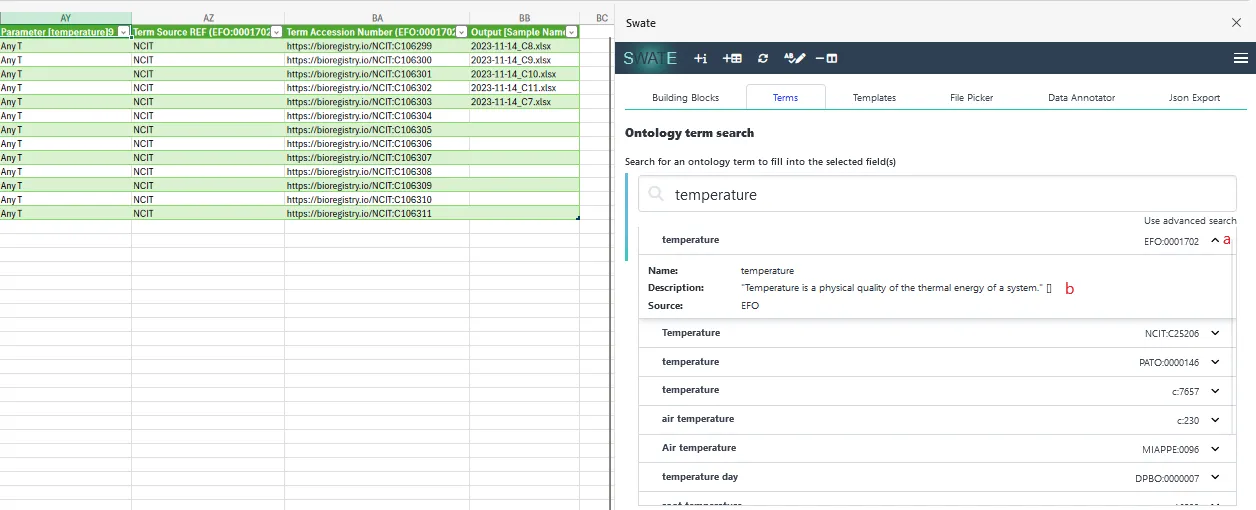Viewport: 1256px width, 510px height.
Task: Click cell 2023-11-14_C10.xlsx
Action: point(525,74)
